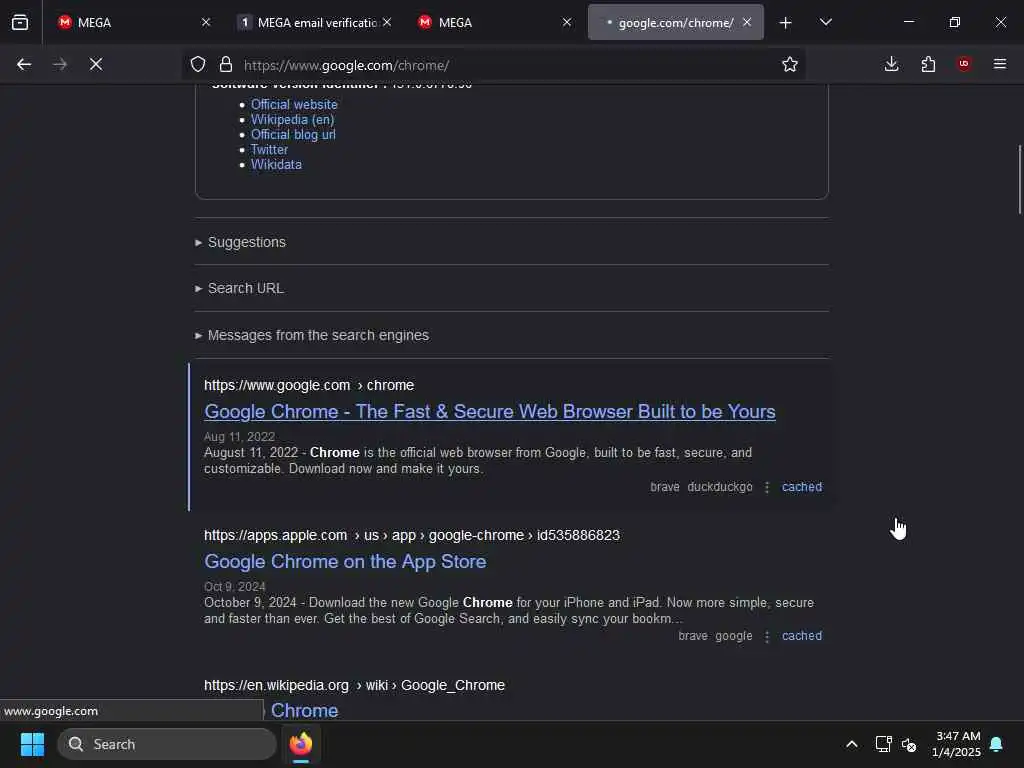
Task: Open the Extensions puzzle icon
Action: [x=928, y=64]
